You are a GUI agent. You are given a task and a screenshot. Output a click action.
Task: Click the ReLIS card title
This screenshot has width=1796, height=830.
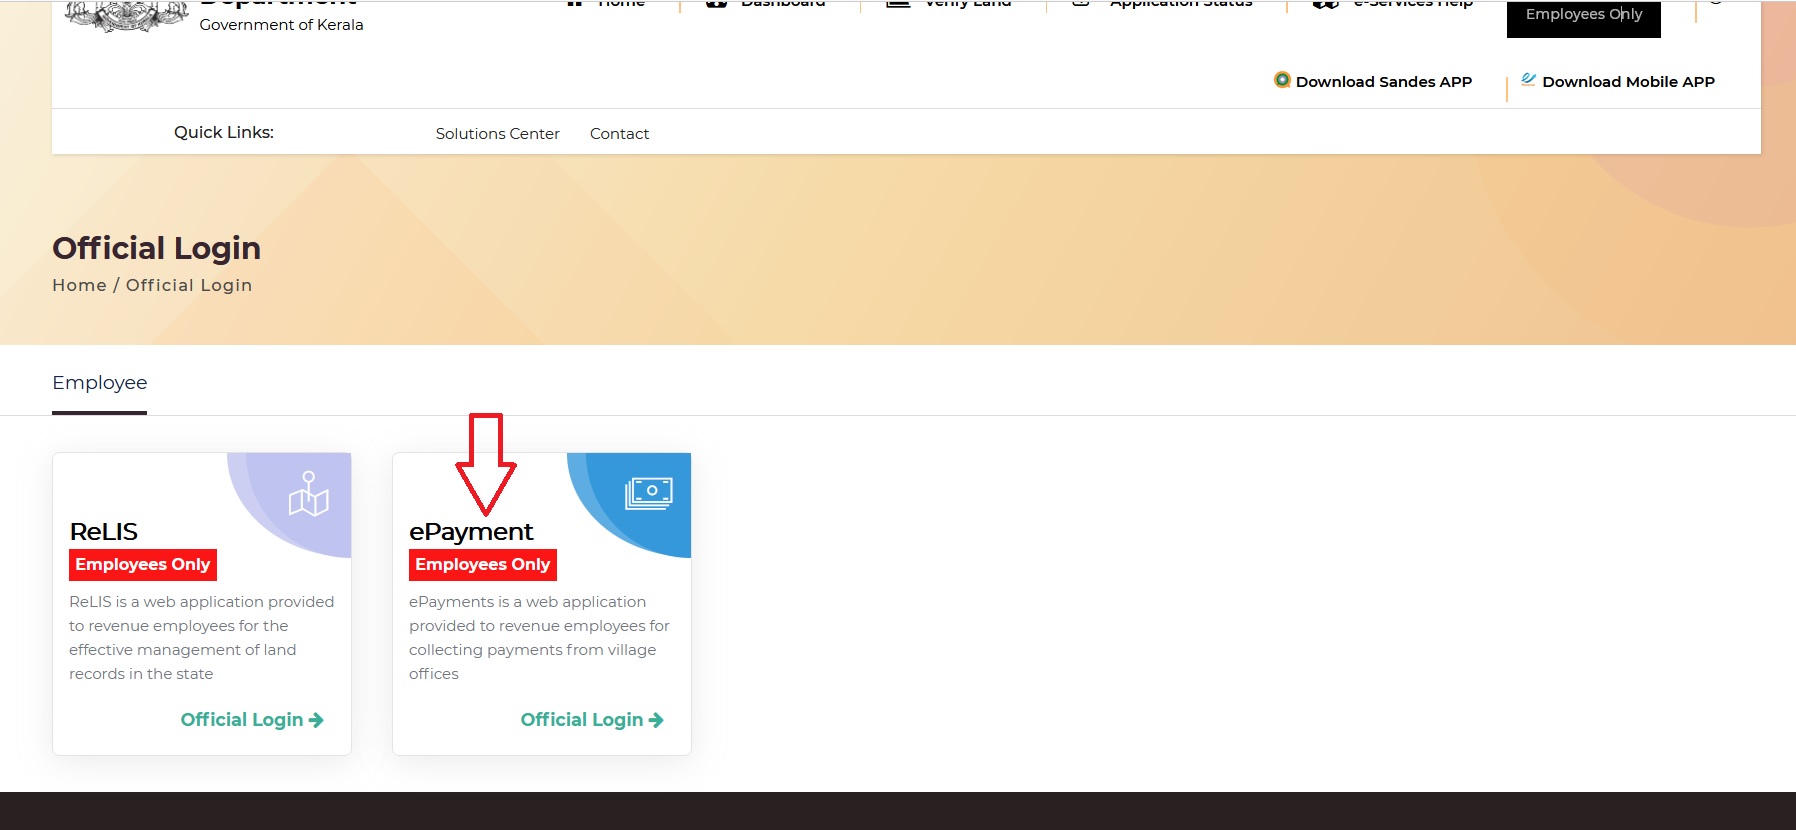[x=104, y=531]
